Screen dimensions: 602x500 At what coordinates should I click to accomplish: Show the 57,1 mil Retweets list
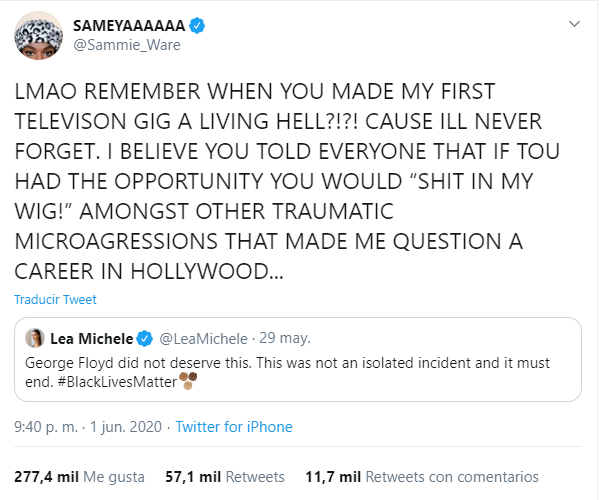click(x=225, y=477)
